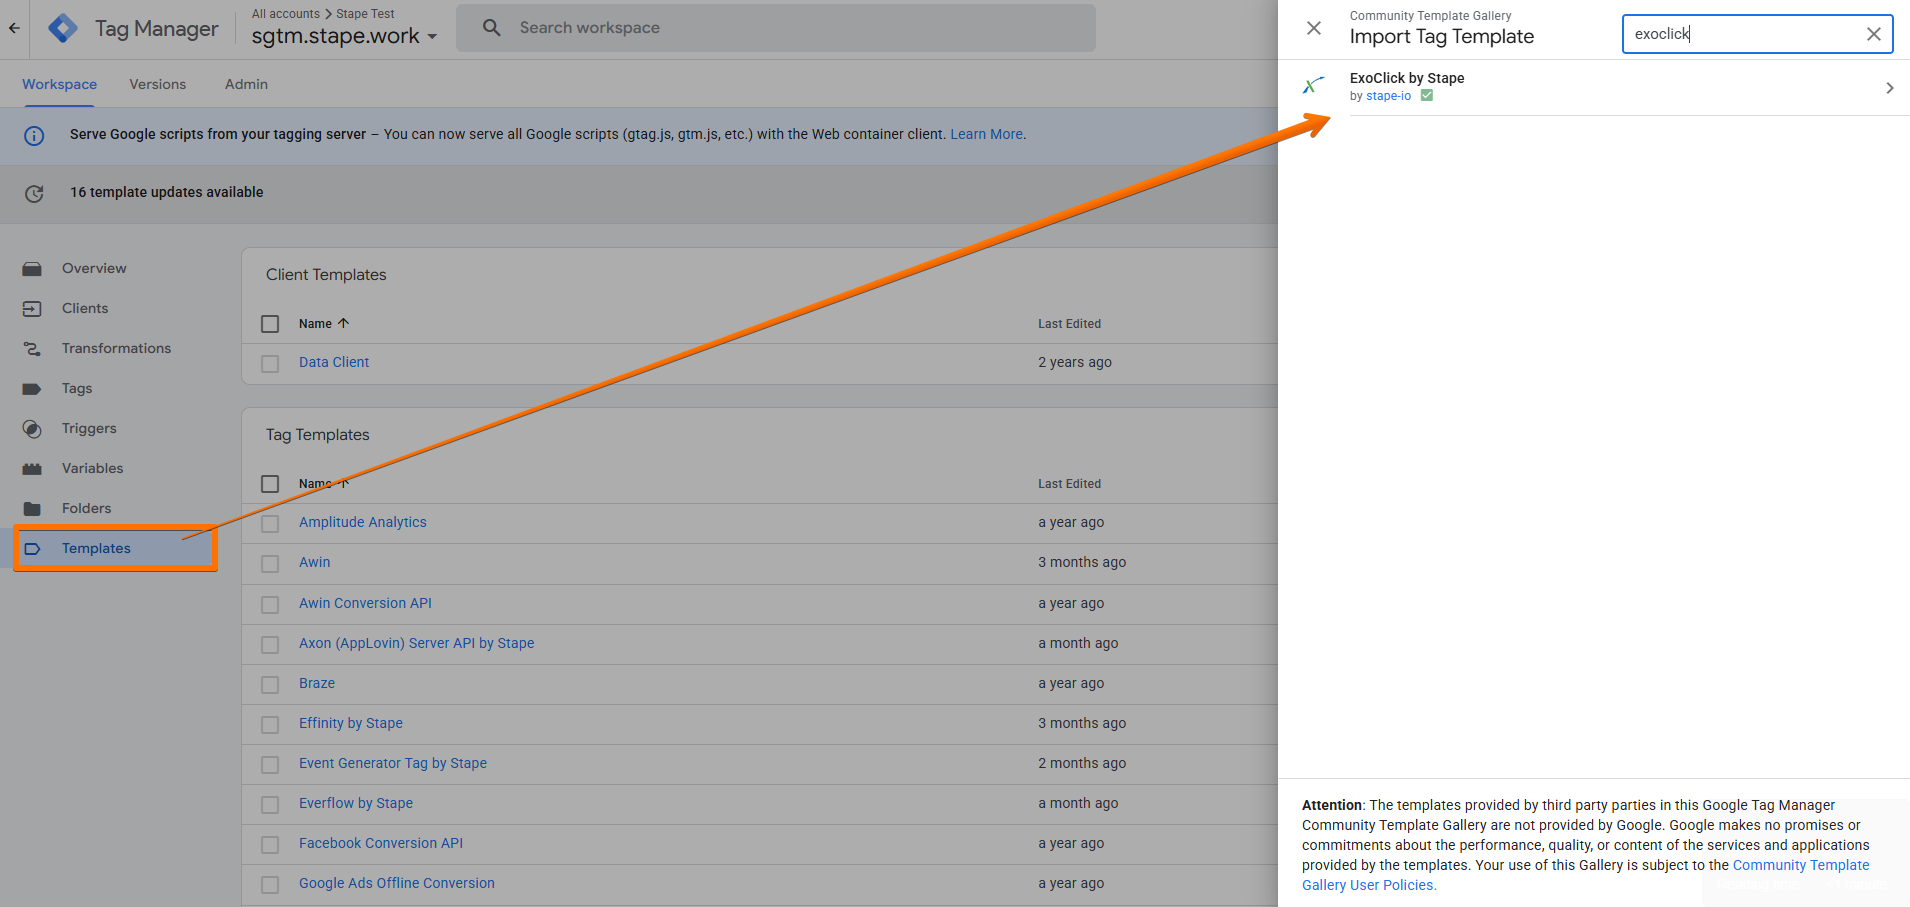
Task: Click the Folders sidebar icon
Action: [32, 509]
